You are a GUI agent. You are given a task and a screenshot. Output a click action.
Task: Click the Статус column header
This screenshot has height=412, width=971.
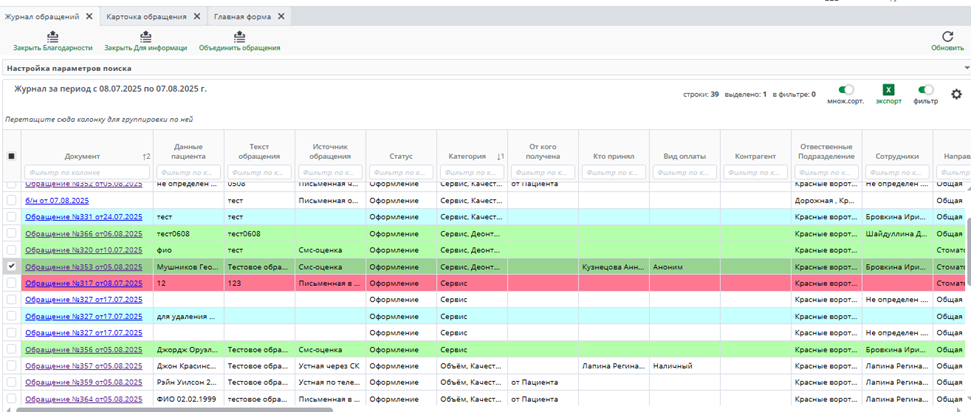pos(401,157)
